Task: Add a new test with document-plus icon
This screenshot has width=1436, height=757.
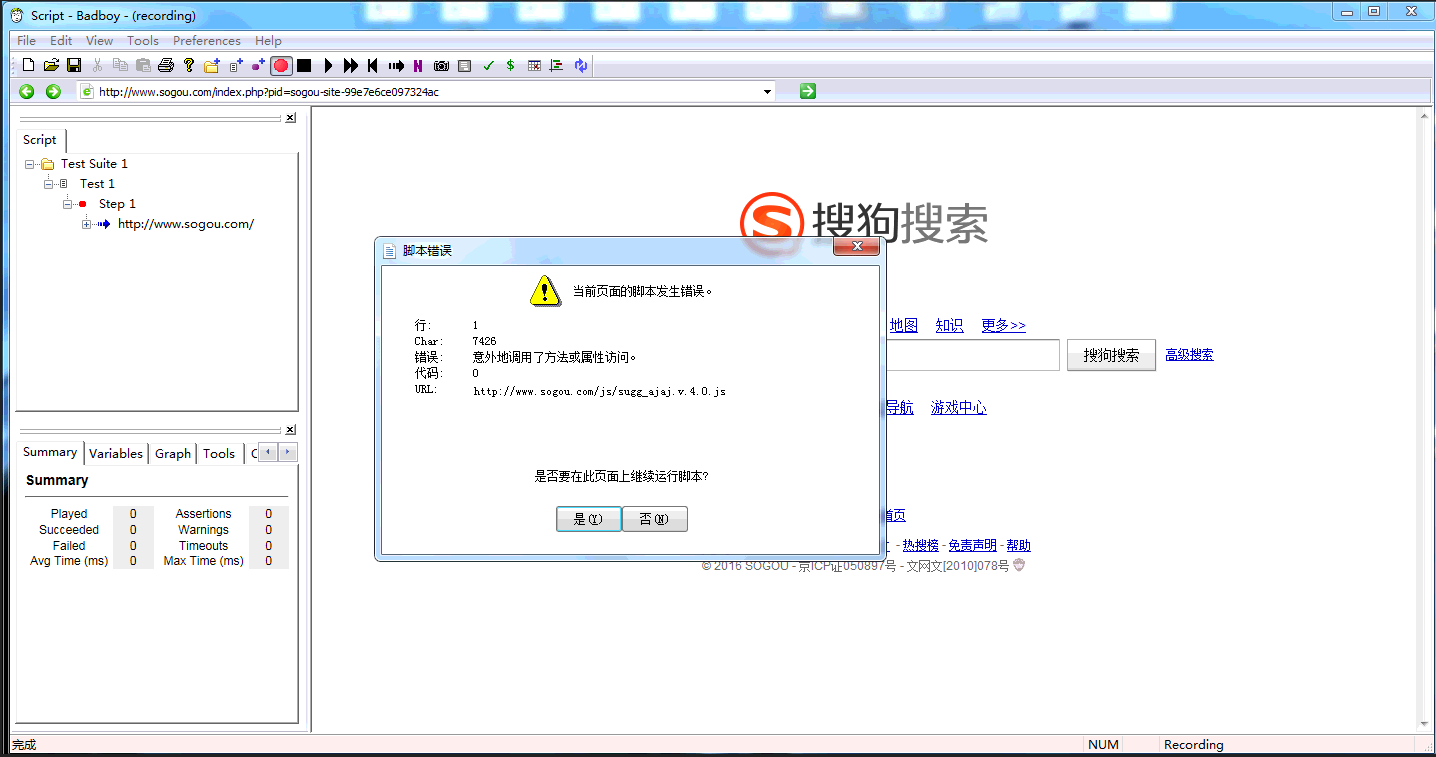Action: tap(236, 66)
